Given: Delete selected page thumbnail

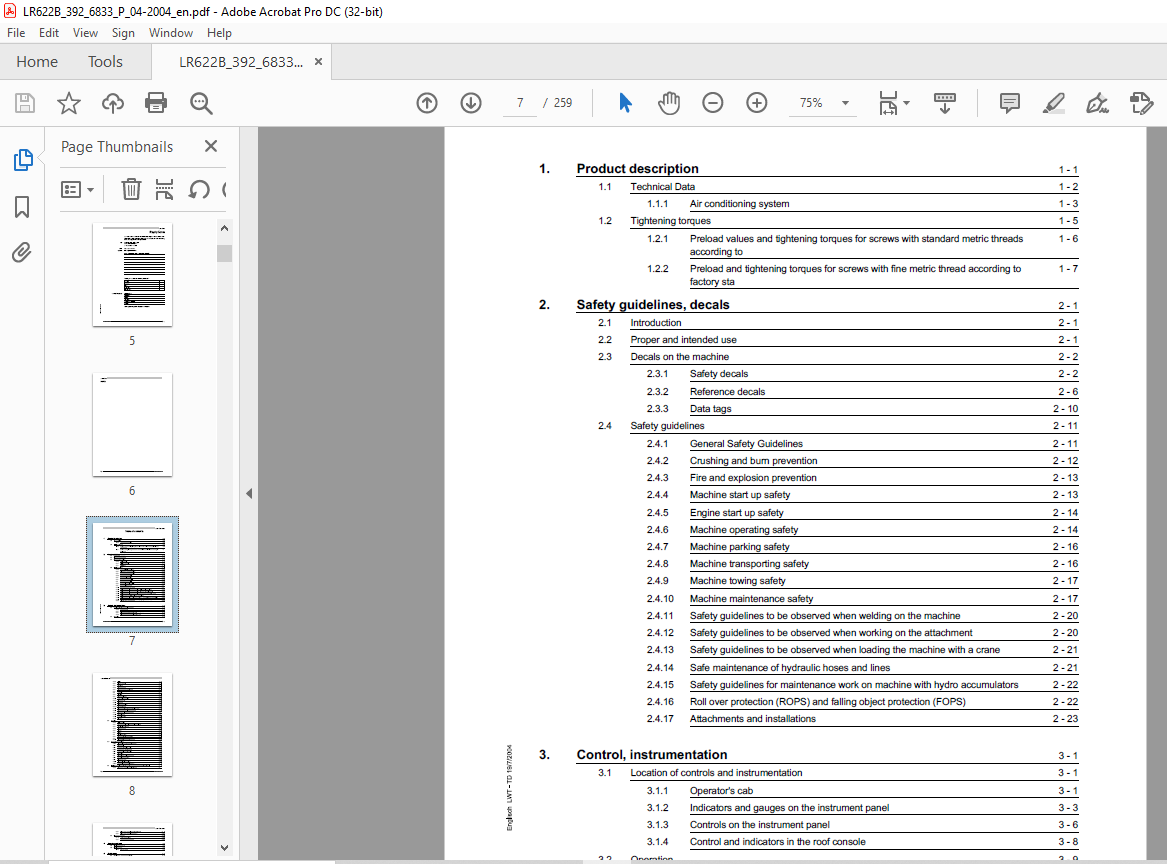Looking at the screenshot, I should [x=131, y=189].
